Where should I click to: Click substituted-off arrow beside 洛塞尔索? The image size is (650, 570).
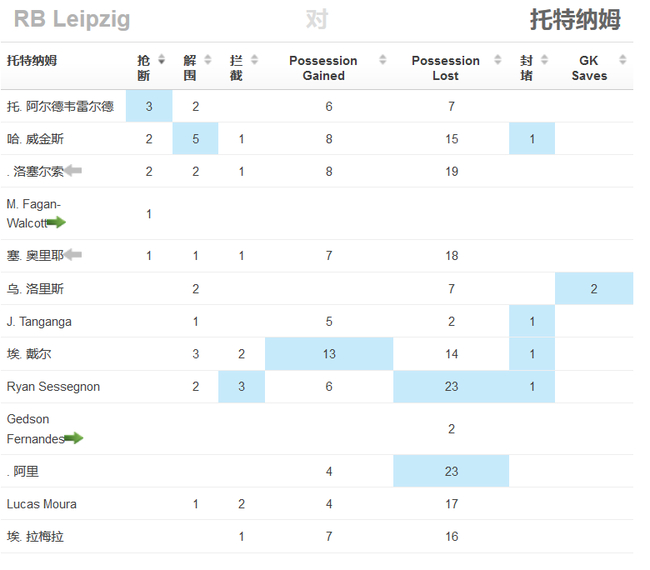click(73, 170)
